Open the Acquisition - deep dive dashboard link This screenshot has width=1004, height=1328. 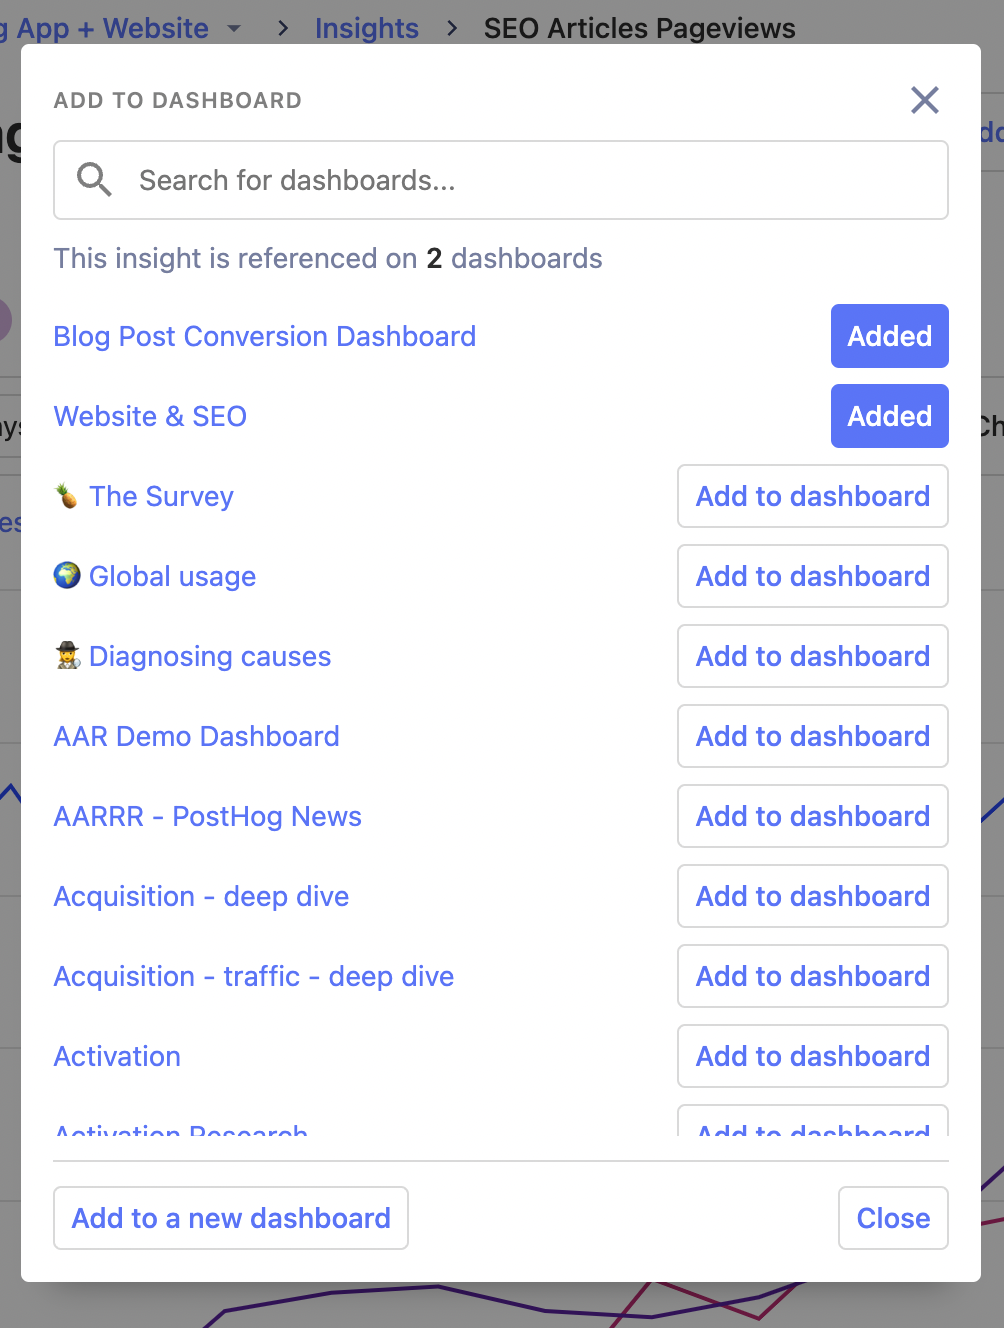pyautogui.click(x=200, y=896)
